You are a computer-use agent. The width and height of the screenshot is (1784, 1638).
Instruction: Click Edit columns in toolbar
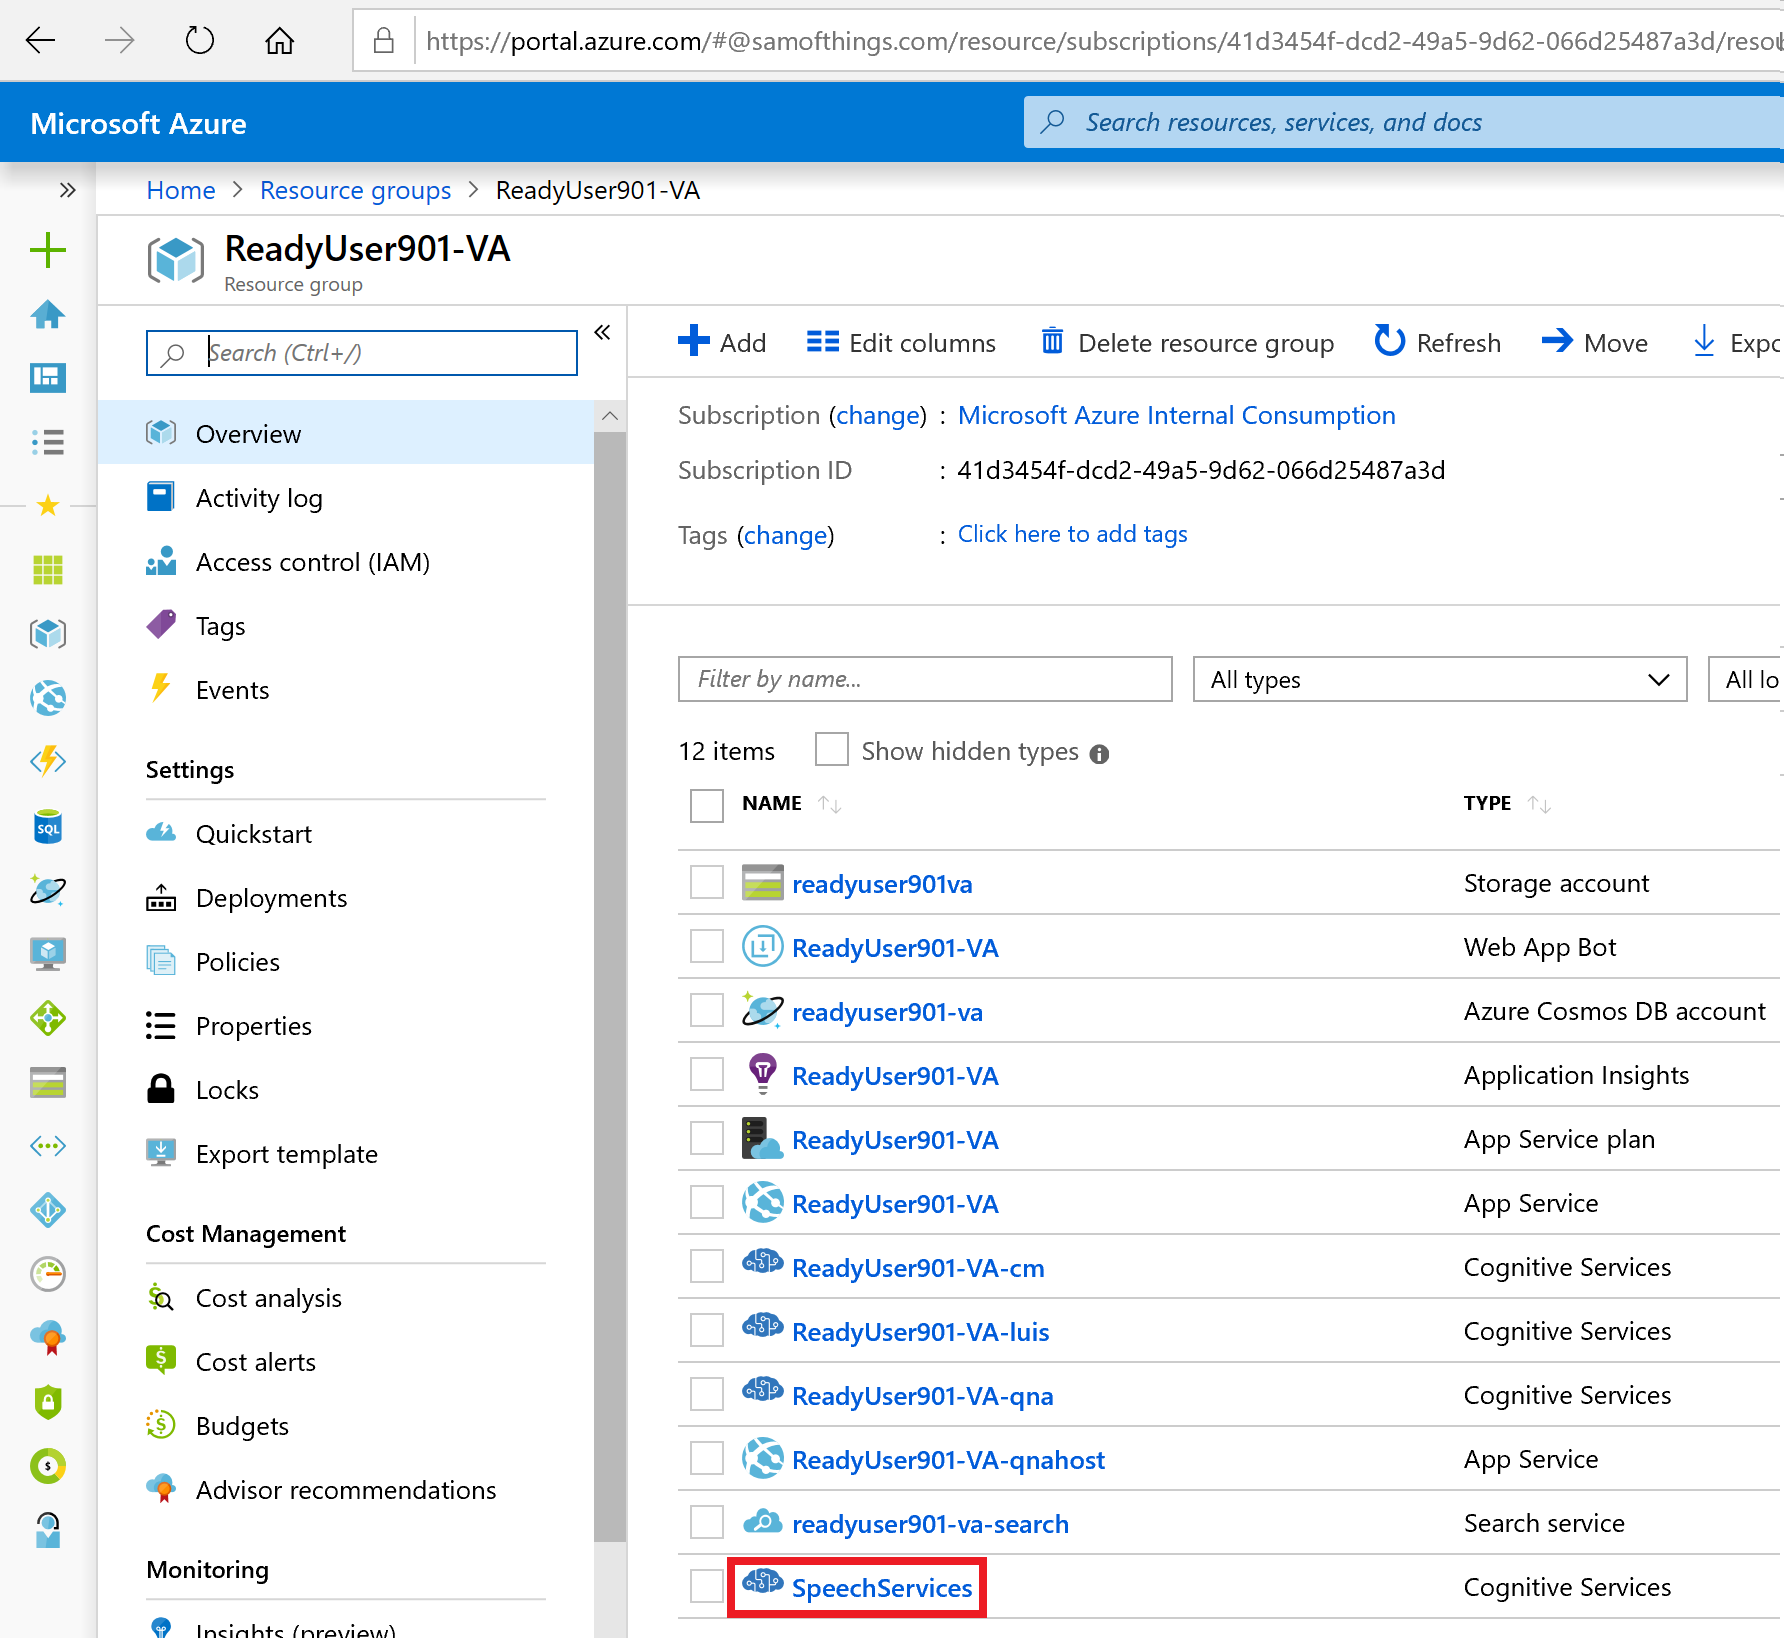(901, 342)
